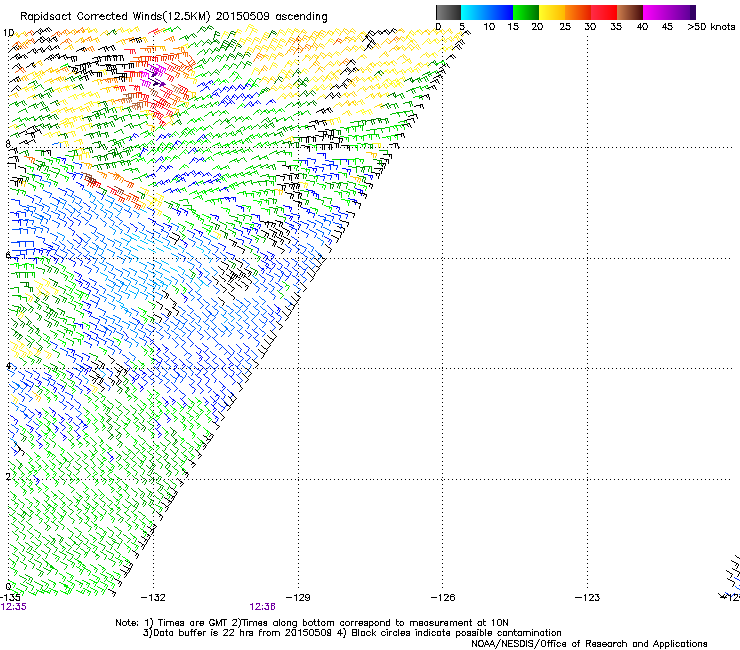Click the cyan 5-10 knots legend color

[x=474, y=12]
